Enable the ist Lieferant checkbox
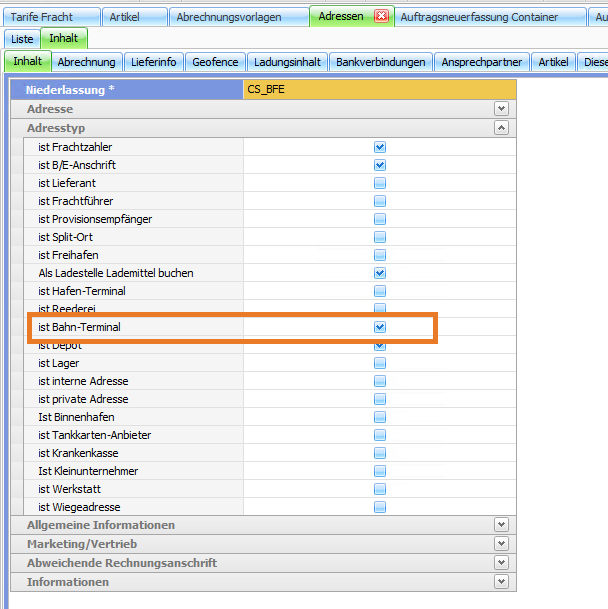 pyautogui.click(x=380, y=183)
